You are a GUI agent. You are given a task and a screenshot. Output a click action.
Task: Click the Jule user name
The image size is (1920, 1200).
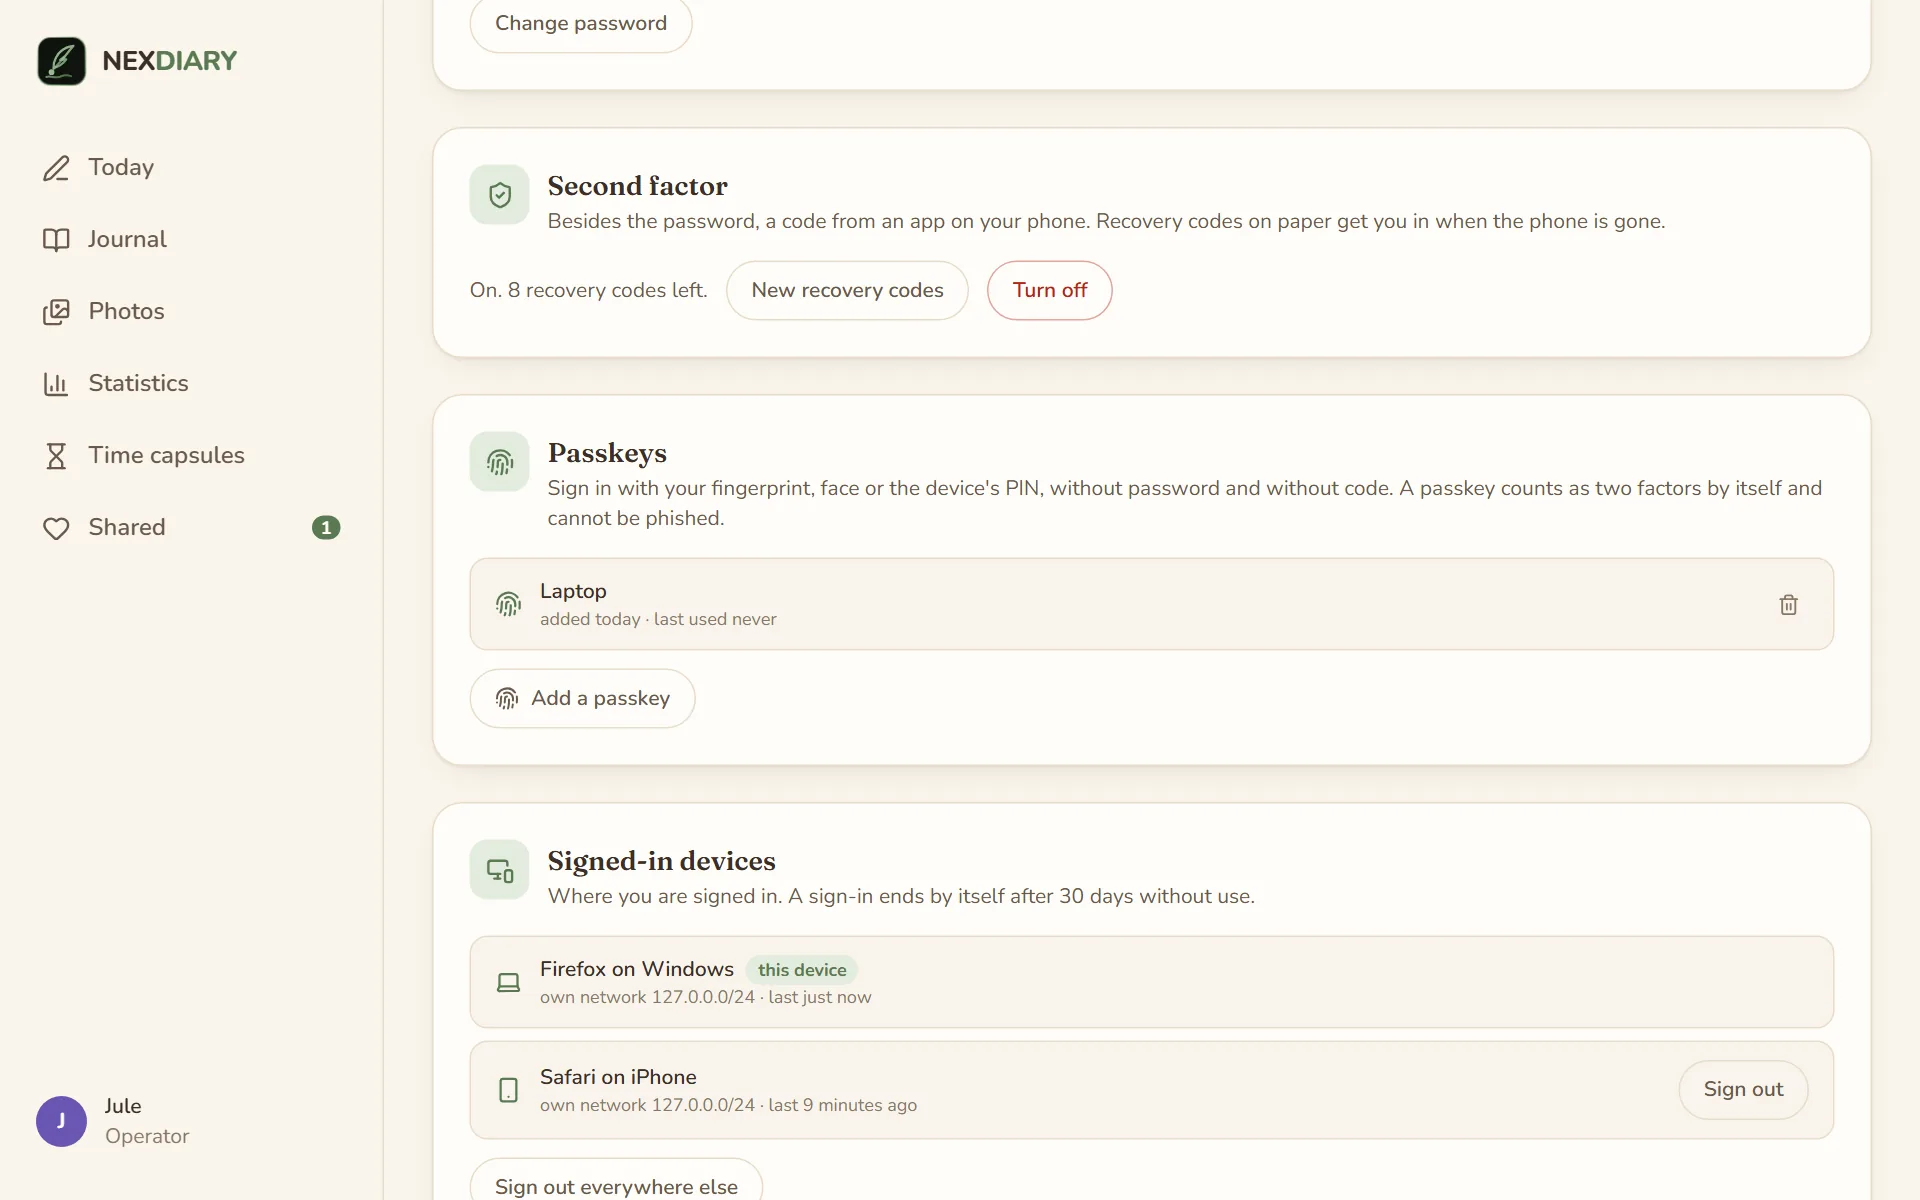coord(123,1106)
